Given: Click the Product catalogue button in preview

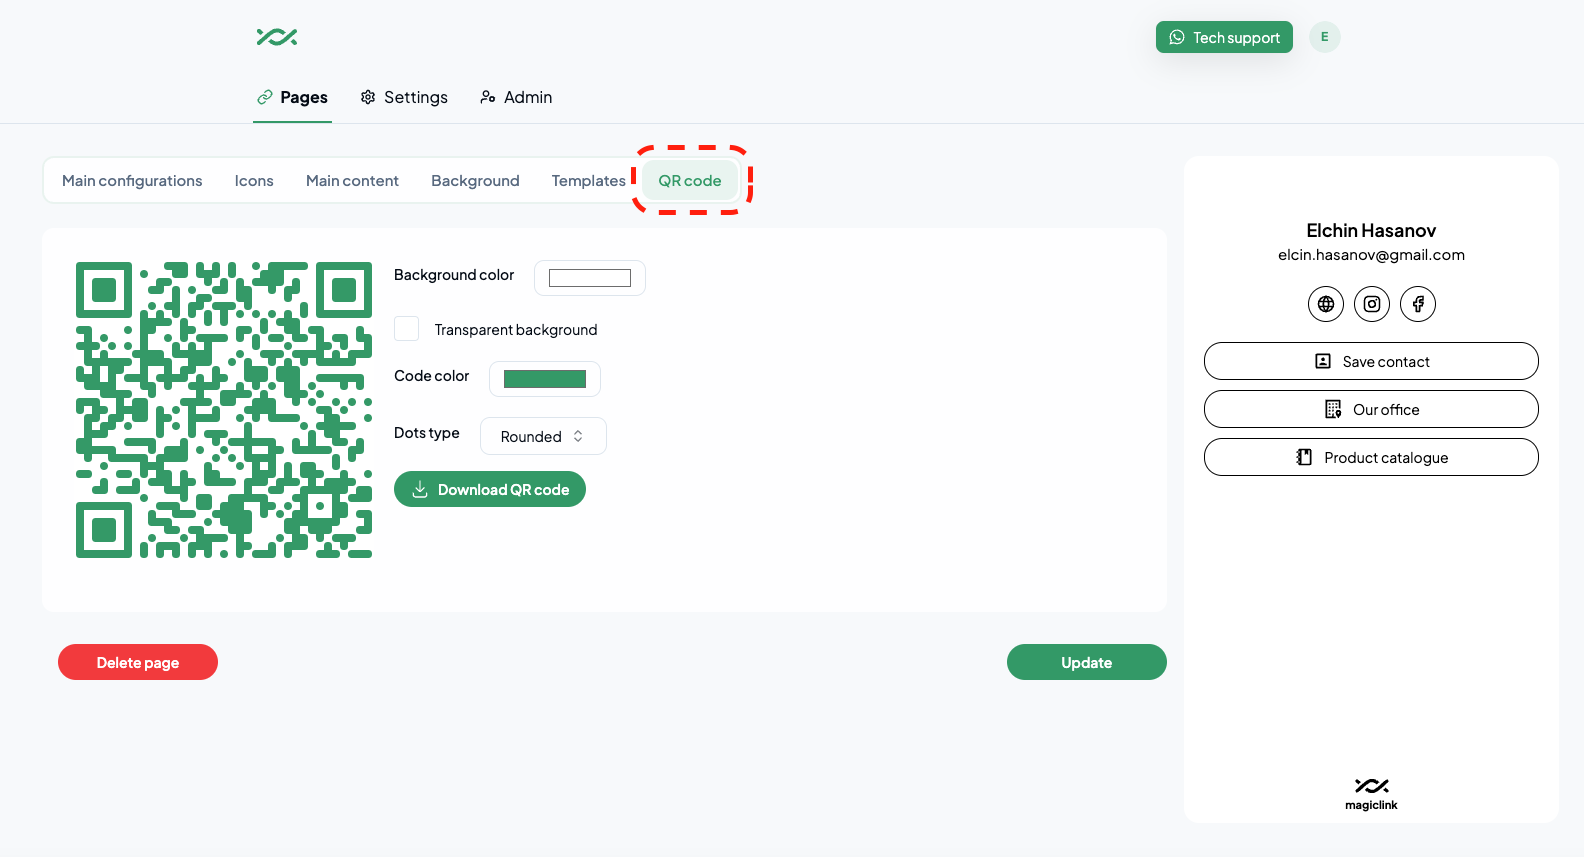Looking at the screenshot, I should (x=1371, y=457).
